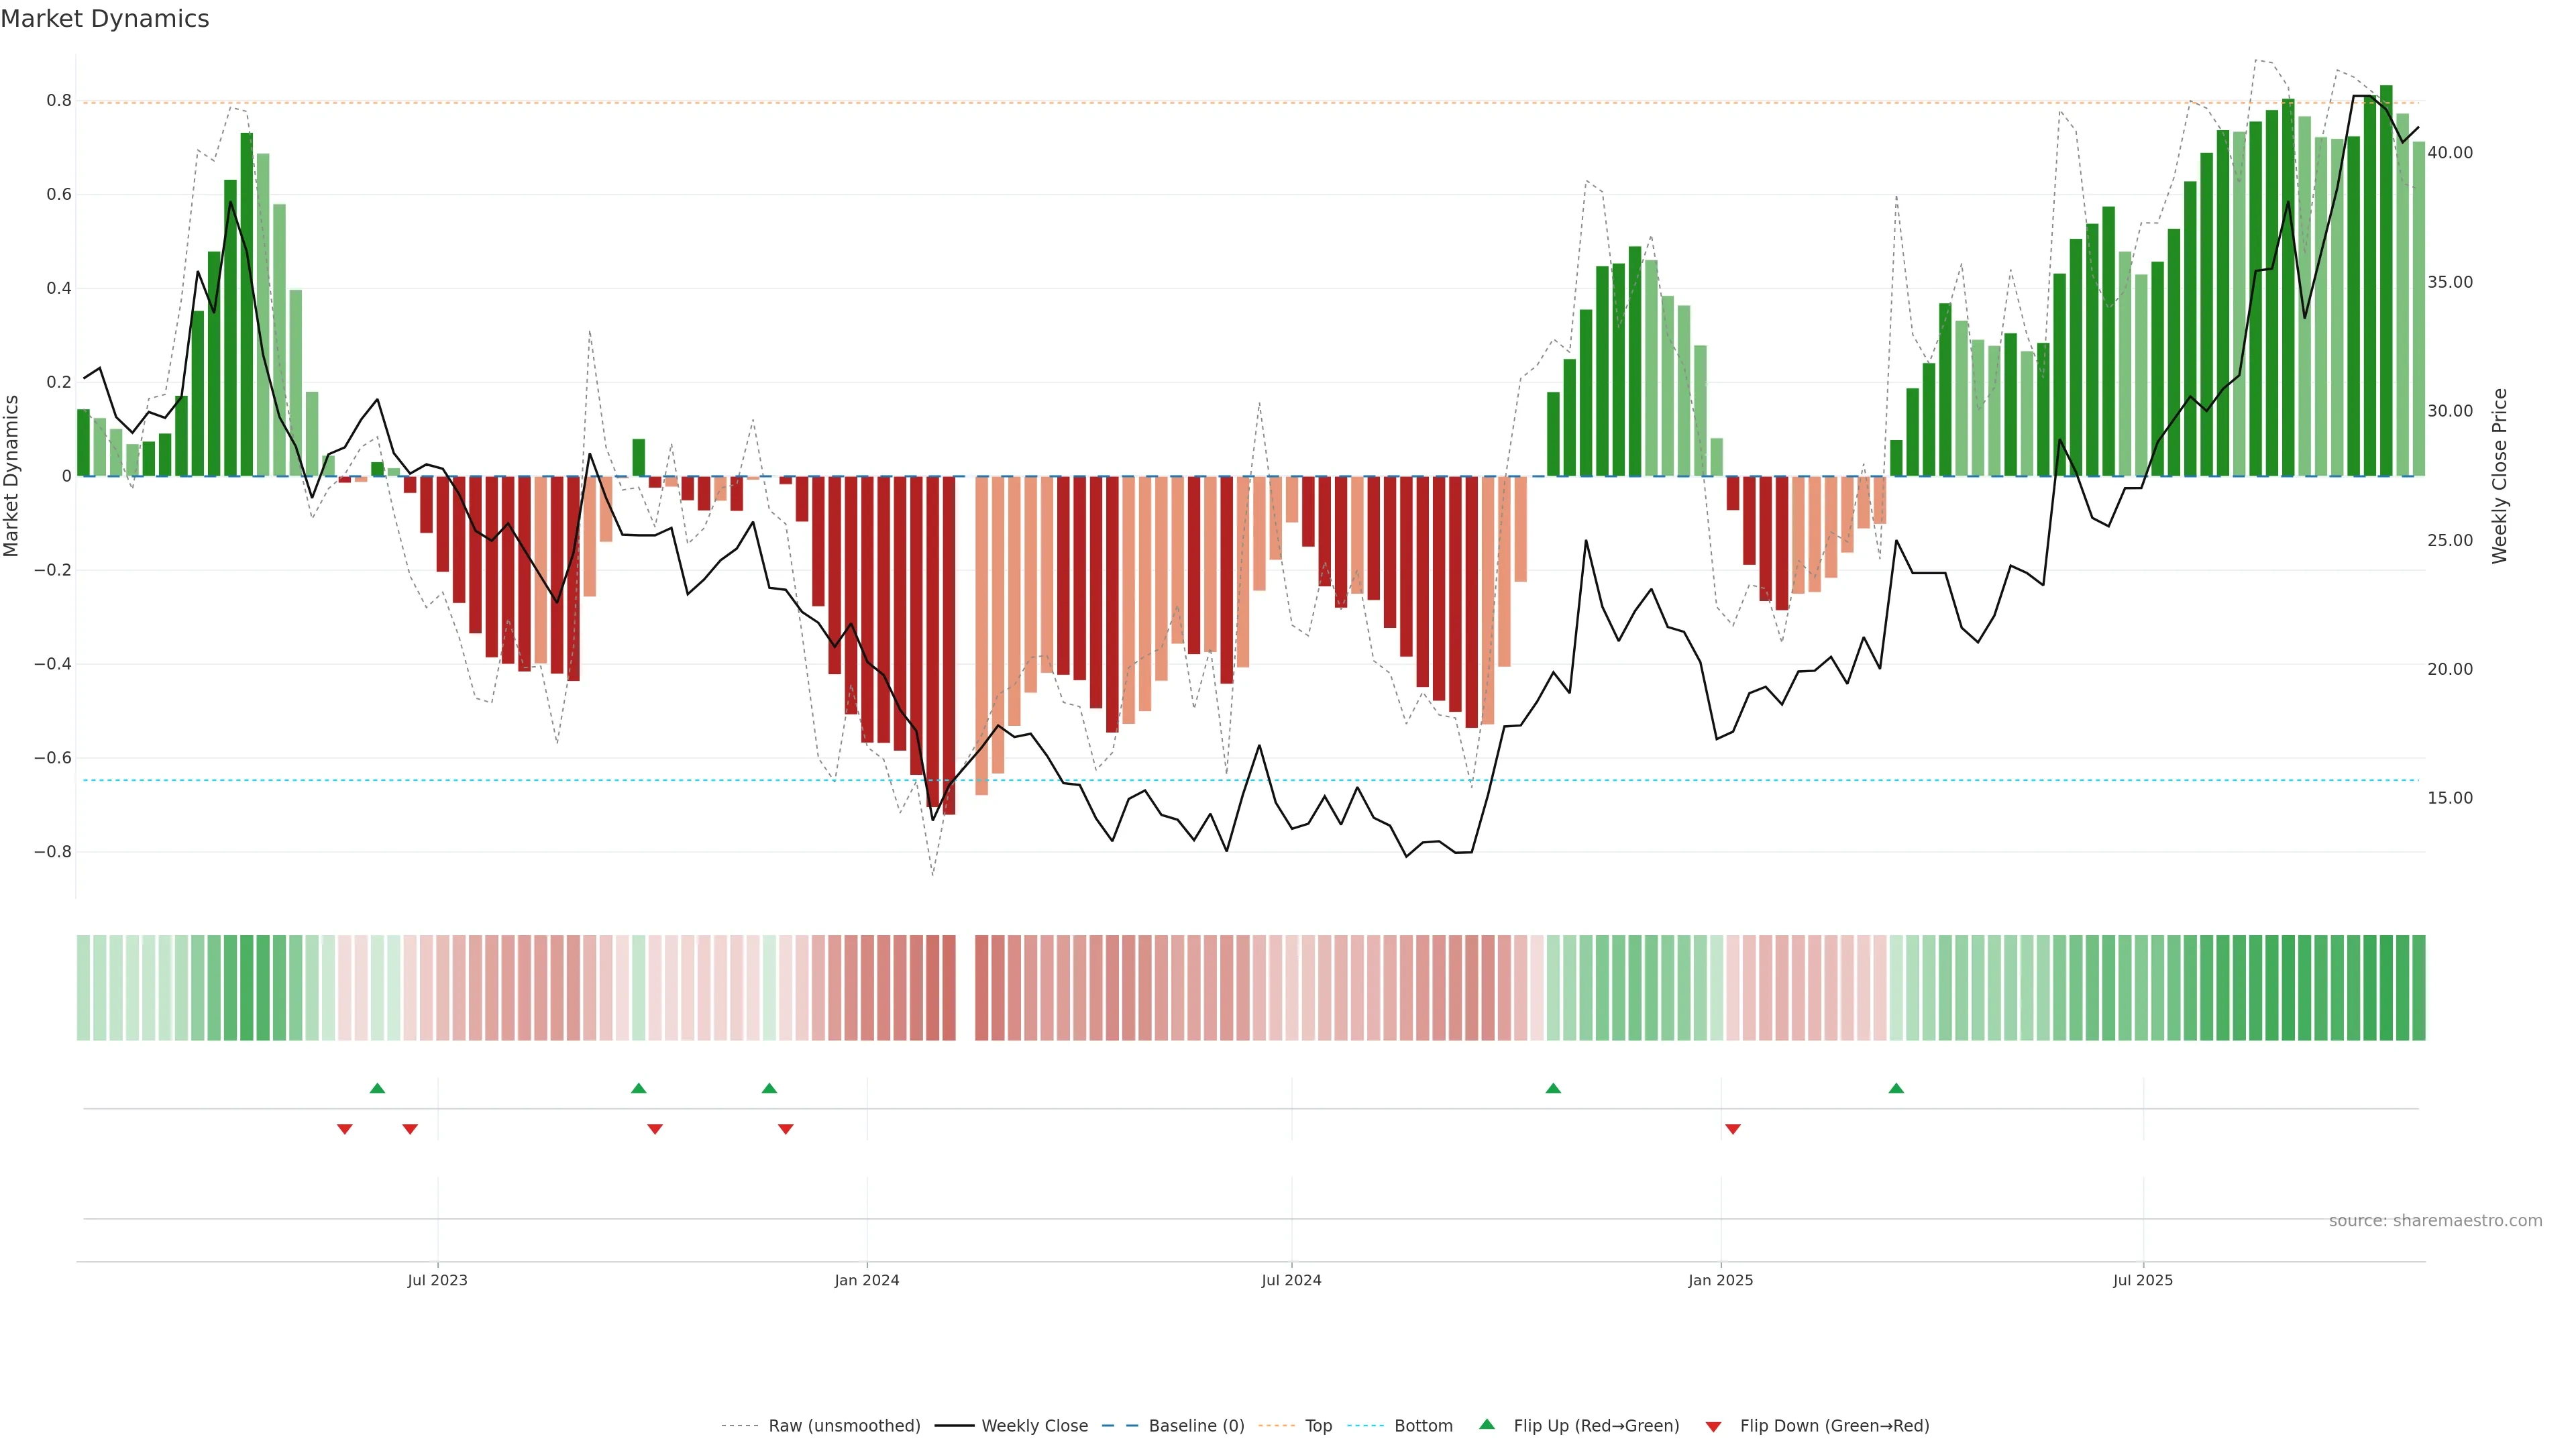Click the Bottom legend label

coord(1423,1426)
